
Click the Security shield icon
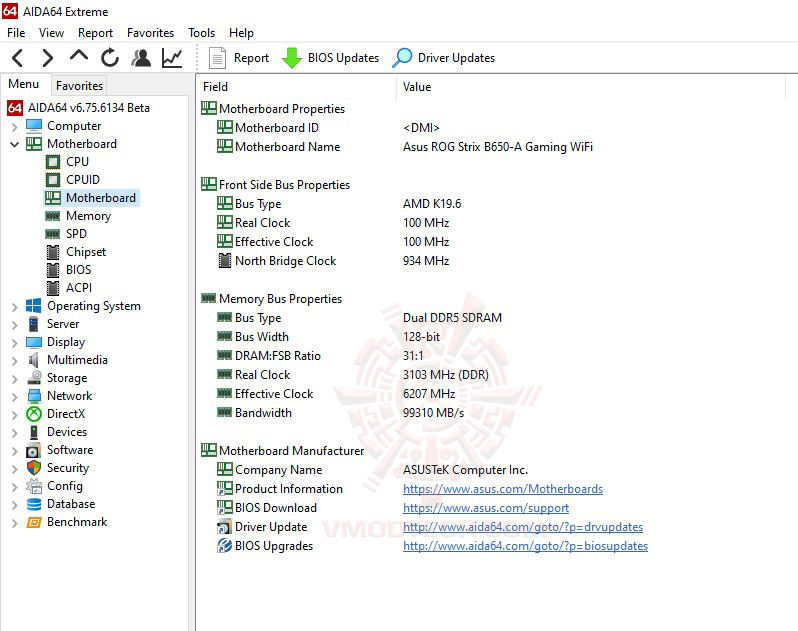tap(34, 468)
